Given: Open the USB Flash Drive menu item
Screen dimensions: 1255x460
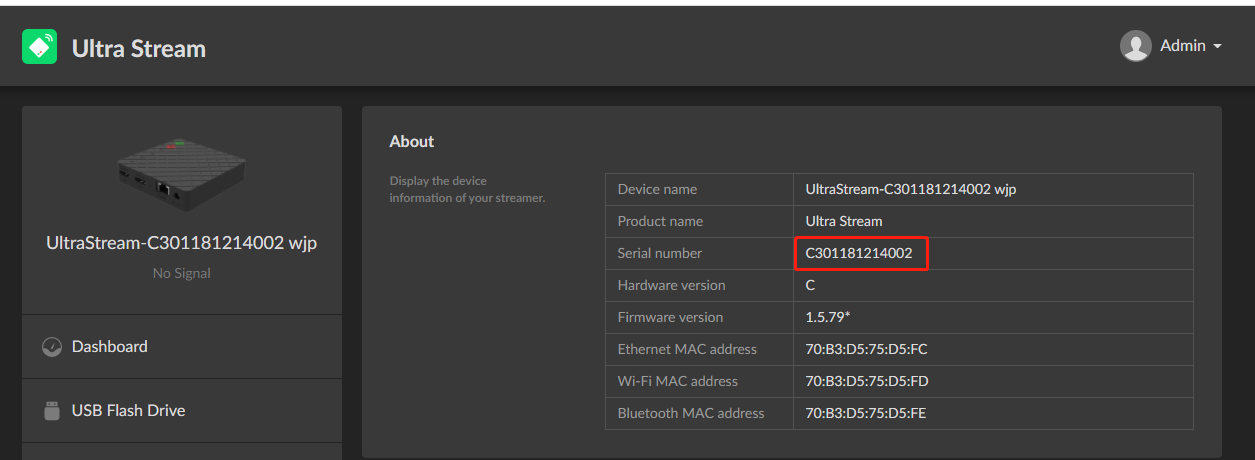Looking at the screenshot, I should point(182,411).
